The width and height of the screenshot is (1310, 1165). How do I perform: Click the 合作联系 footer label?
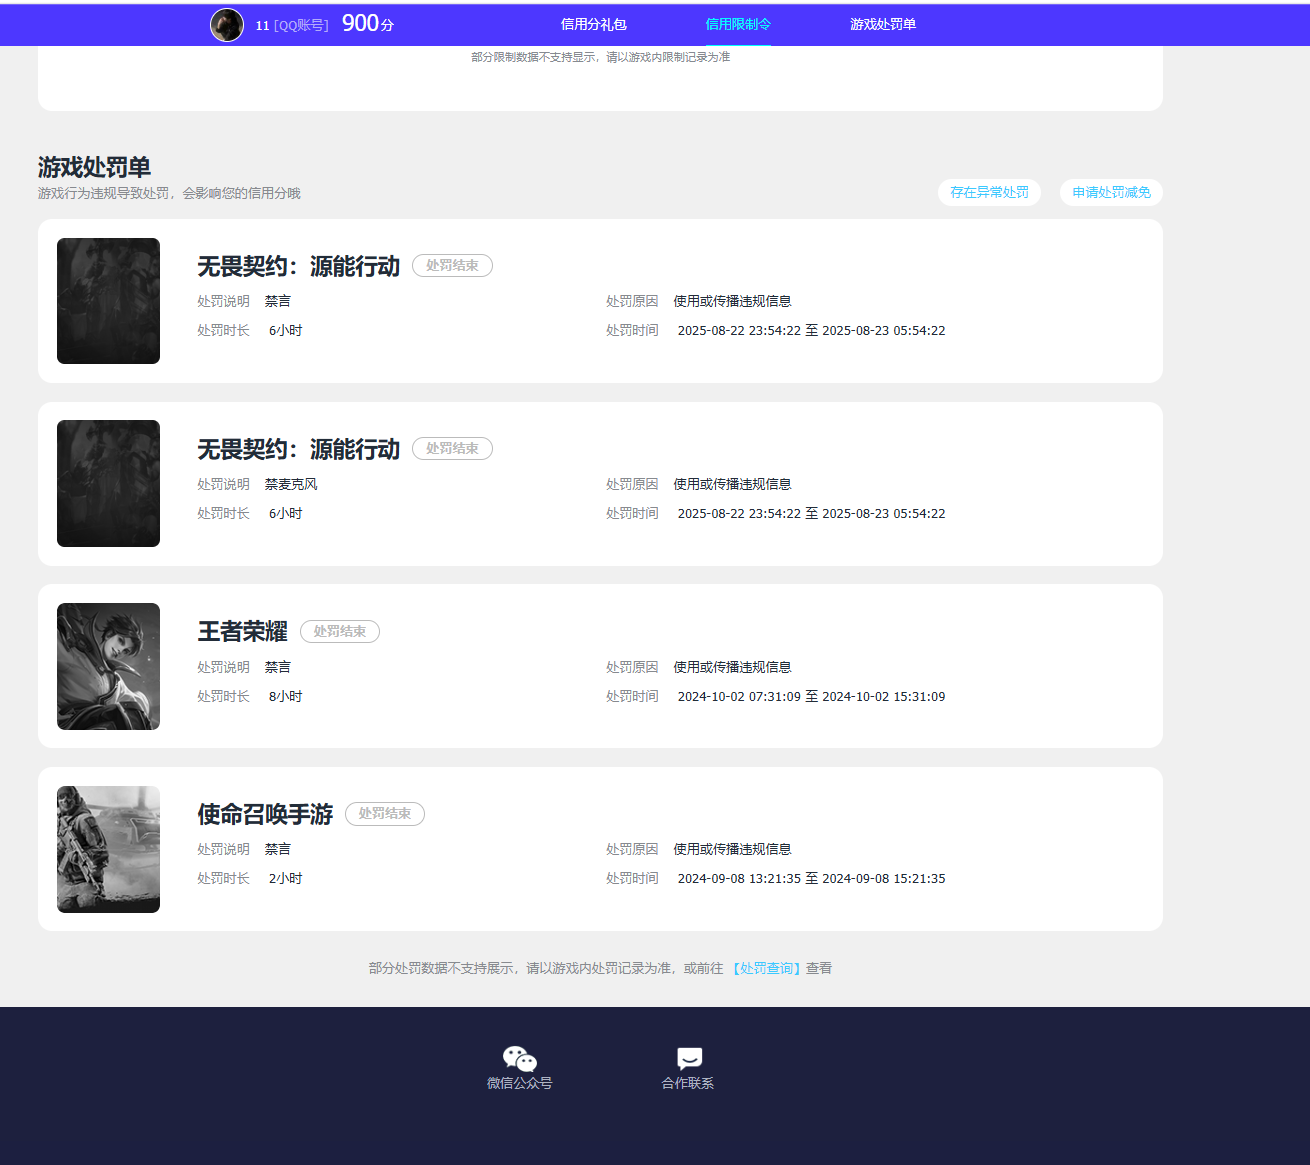click(688, 1083)
